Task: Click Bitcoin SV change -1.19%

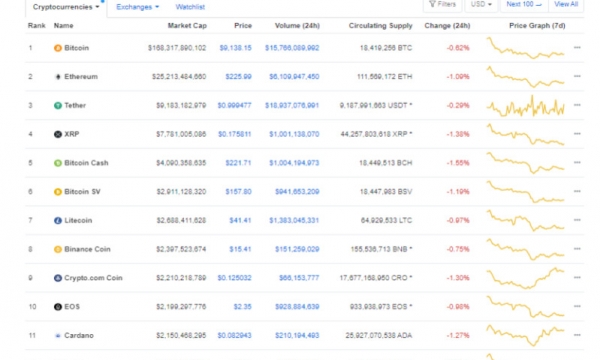Action: point(458,192)
